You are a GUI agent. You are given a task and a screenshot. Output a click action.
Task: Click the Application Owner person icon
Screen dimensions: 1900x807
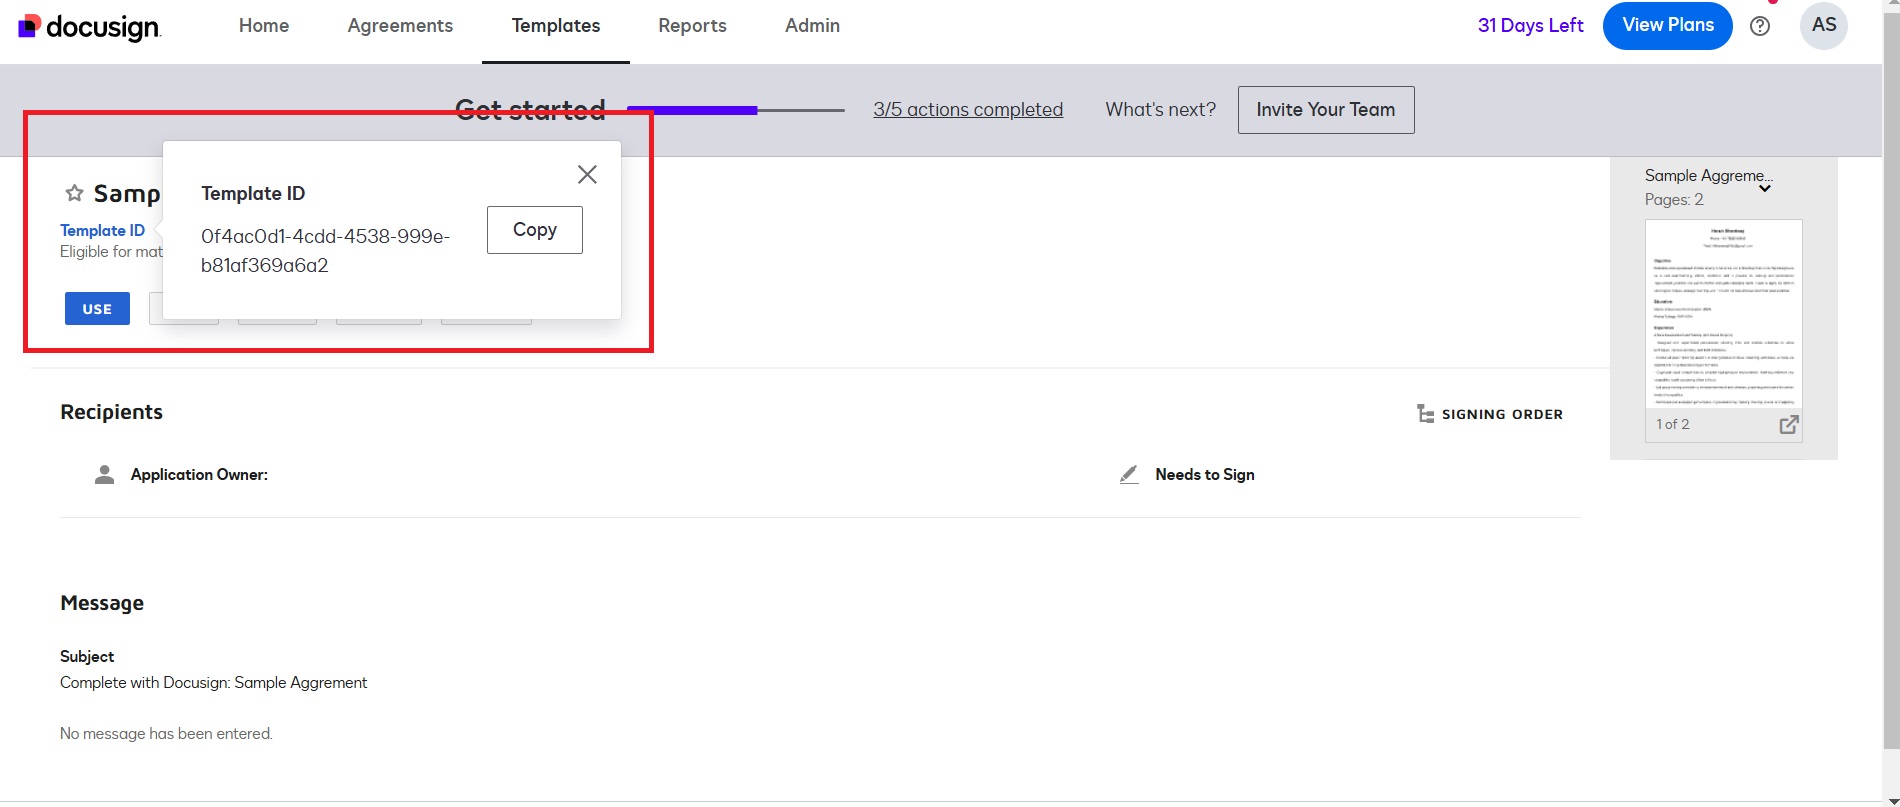click(x=104, y=475)
